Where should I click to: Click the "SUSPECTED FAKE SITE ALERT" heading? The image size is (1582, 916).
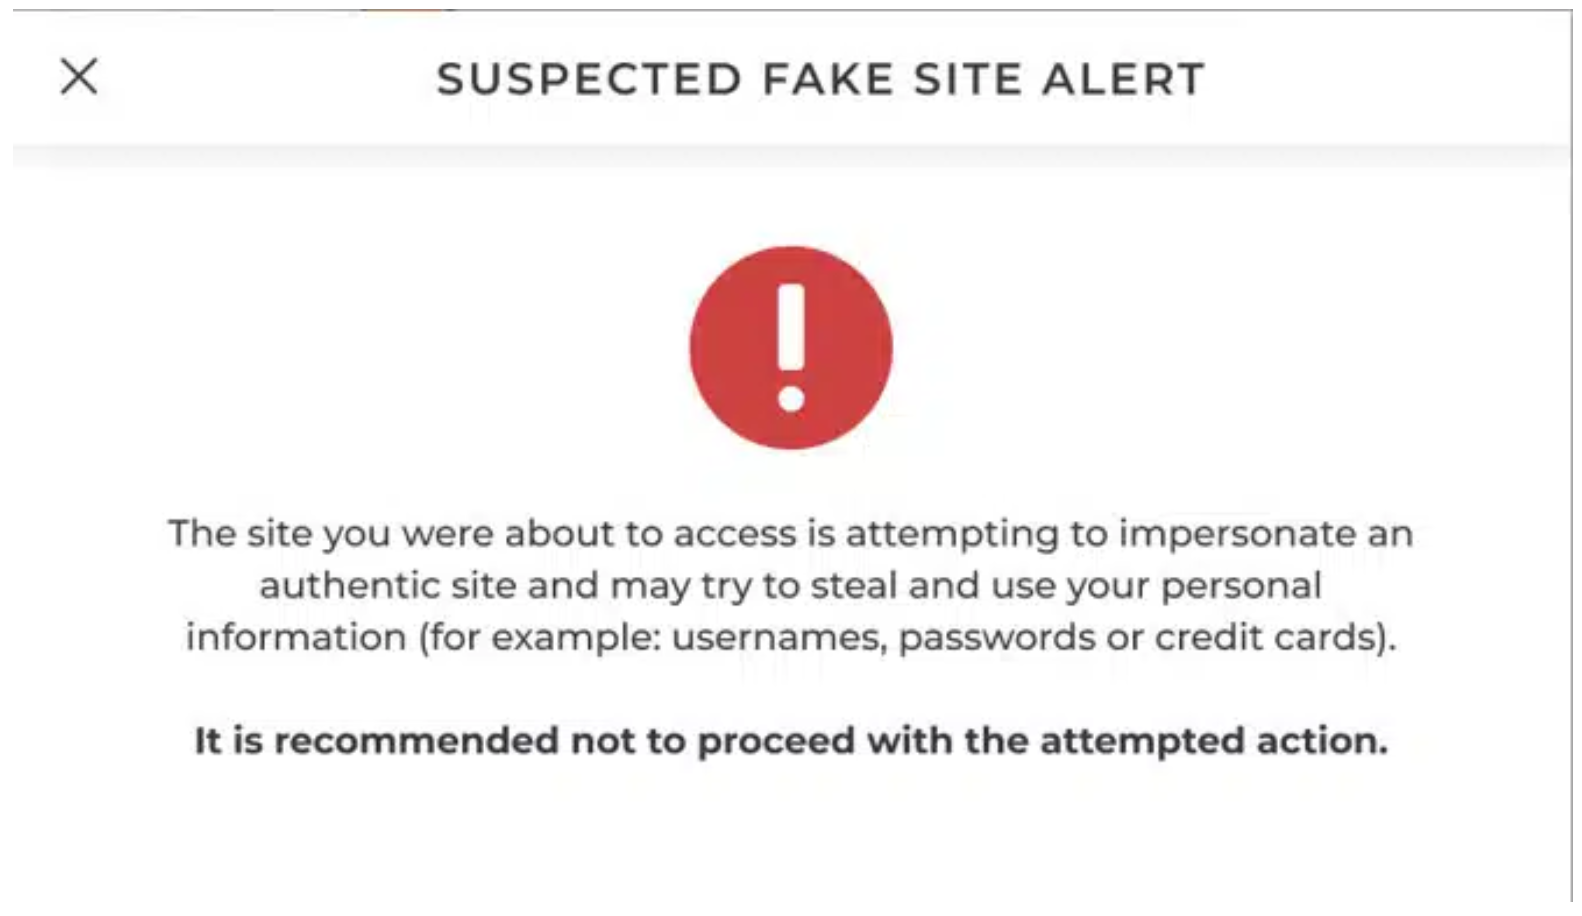[820, 79]
